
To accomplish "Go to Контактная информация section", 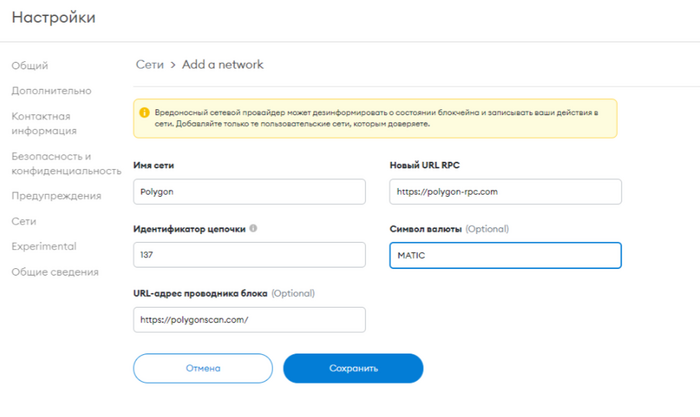I will click(44, 123).
